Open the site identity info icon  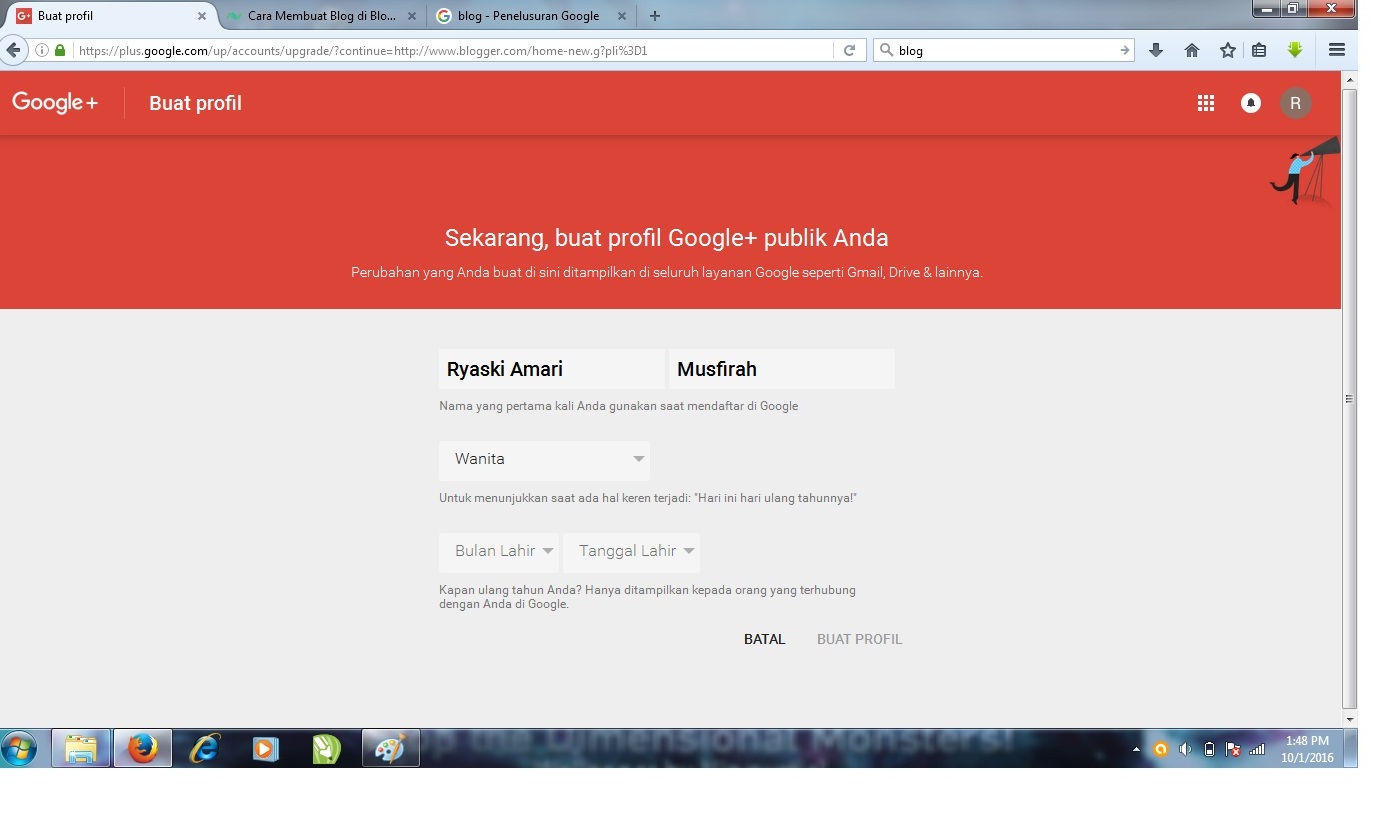coord(42,50)
